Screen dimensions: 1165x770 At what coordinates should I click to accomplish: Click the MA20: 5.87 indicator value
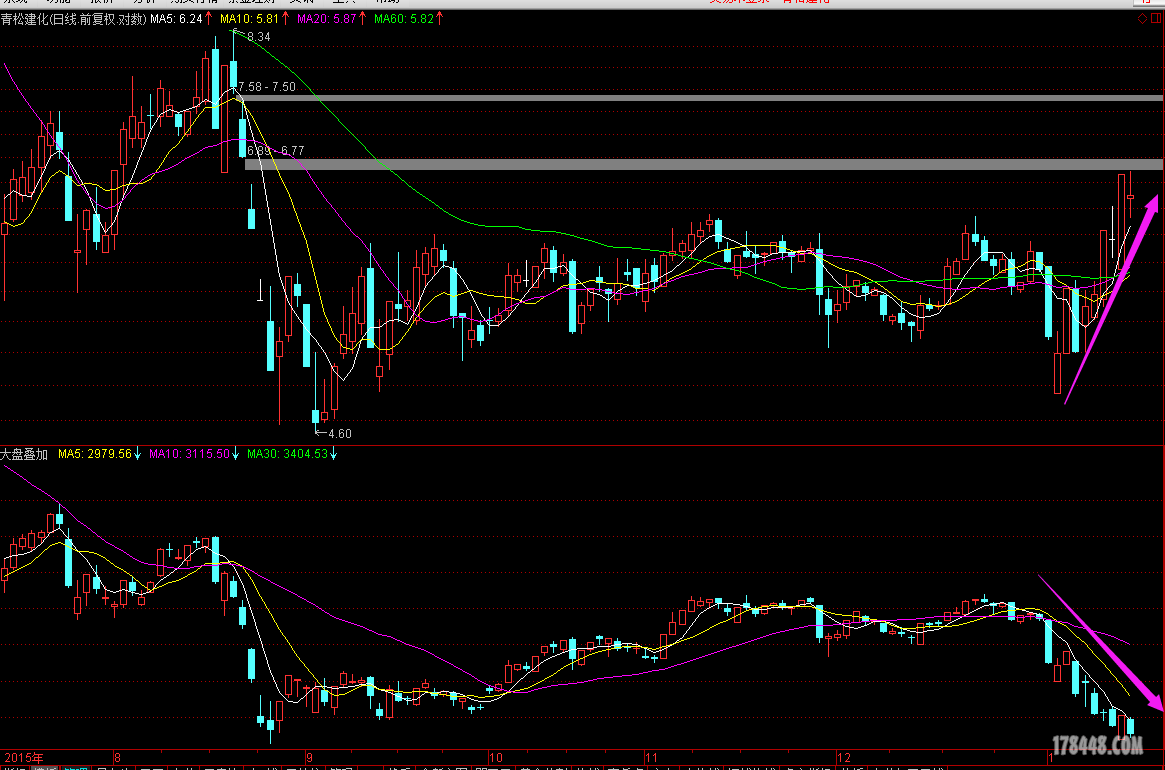(327, 19)
